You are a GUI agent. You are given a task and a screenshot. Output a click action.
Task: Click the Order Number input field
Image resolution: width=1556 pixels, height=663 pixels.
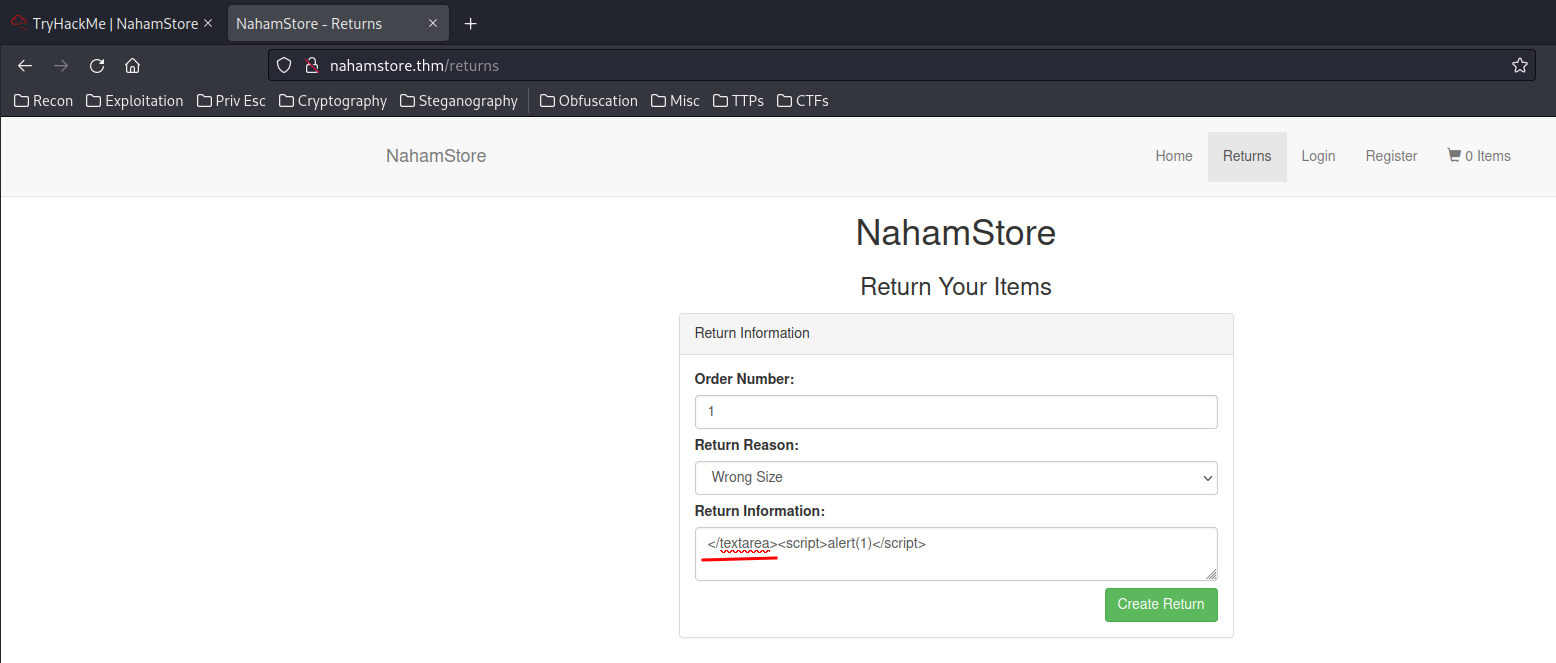956,411
